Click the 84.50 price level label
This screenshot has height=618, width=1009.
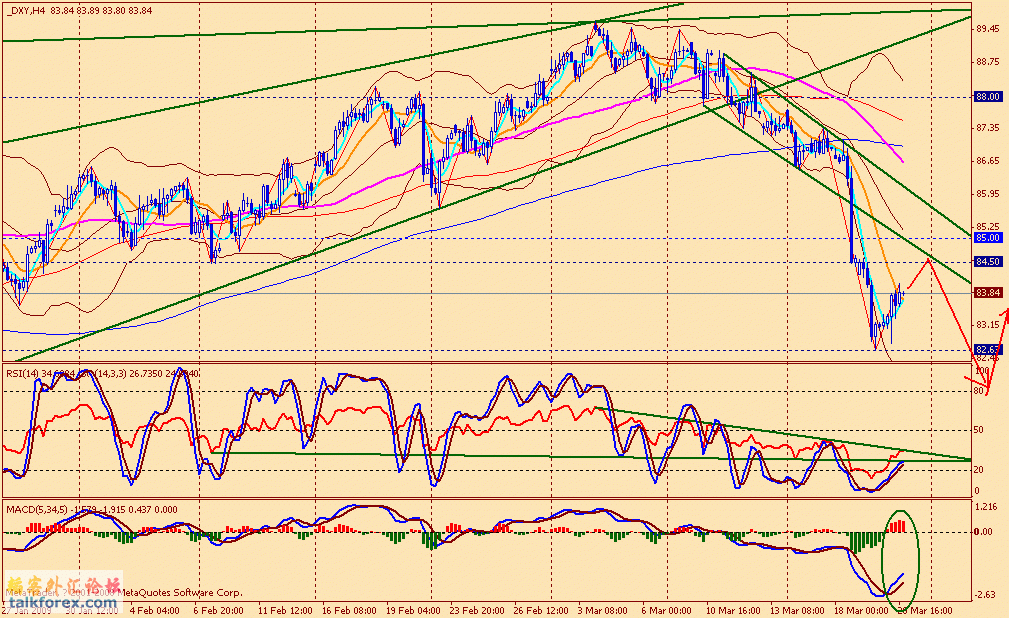(x=987, y=261)
